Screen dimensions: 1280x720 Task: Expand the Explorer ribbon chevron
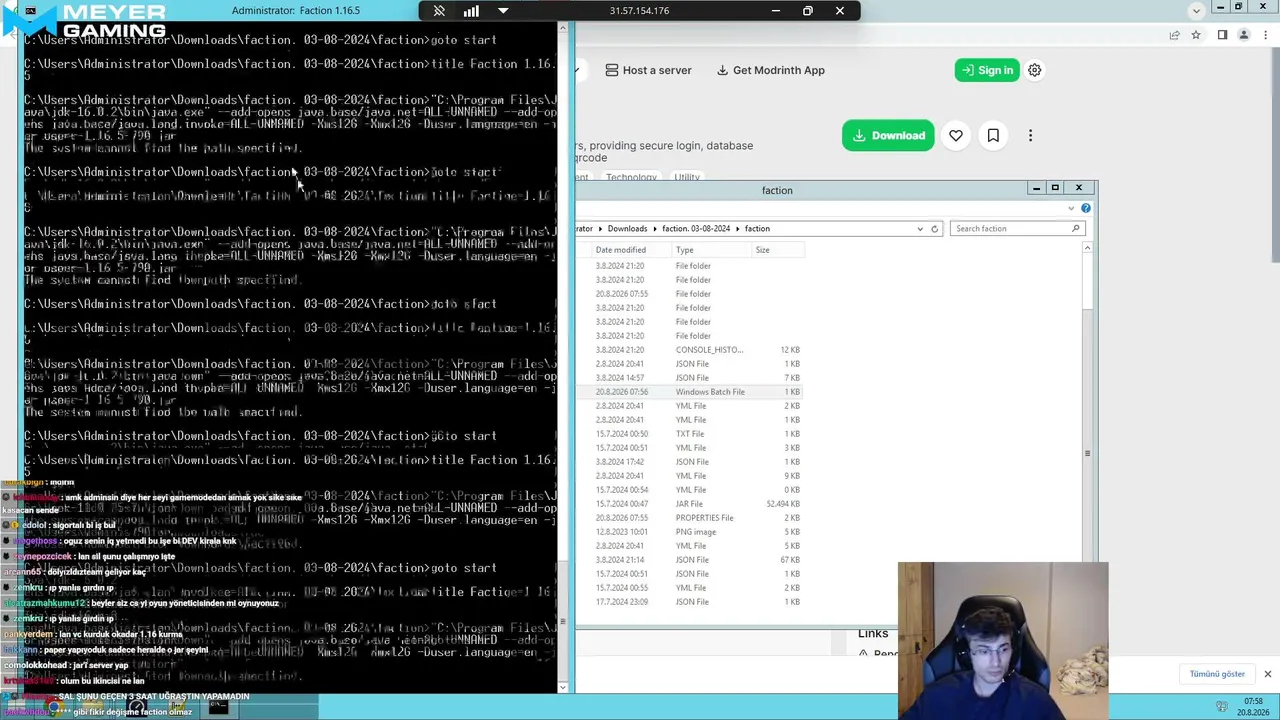[1071, 208]
